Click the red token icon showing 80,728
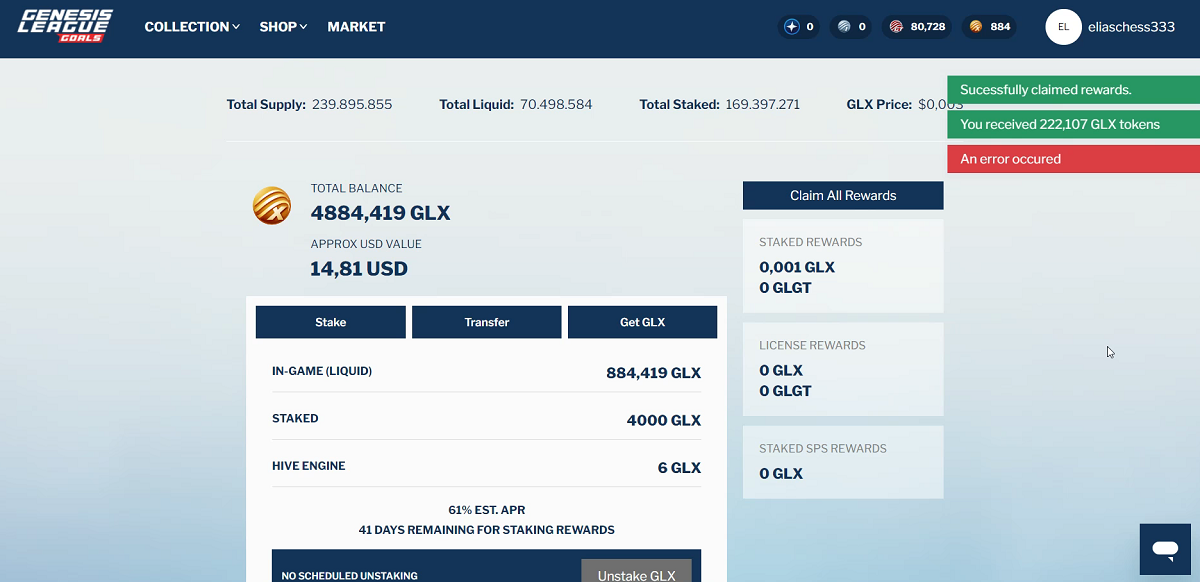The width and height of the screenshot is (1200, 582). pyautogui.click(x=896, y=27)
